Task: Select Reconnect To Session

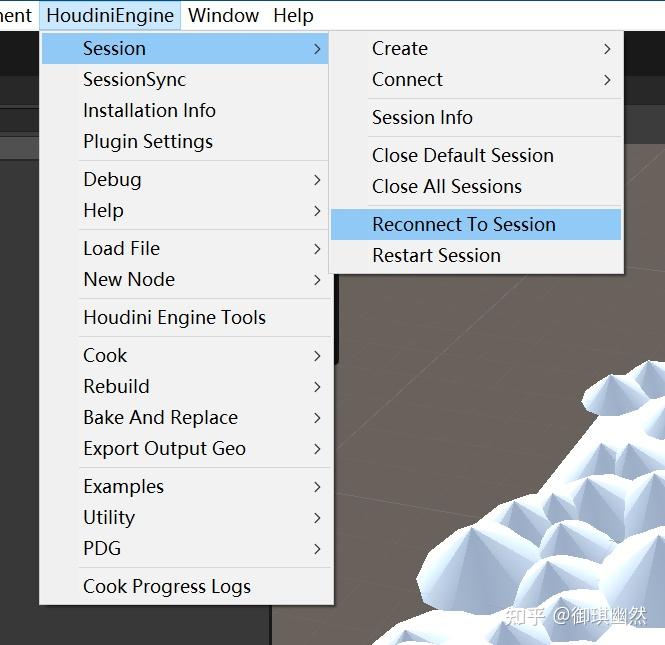Action: (464, 224)
